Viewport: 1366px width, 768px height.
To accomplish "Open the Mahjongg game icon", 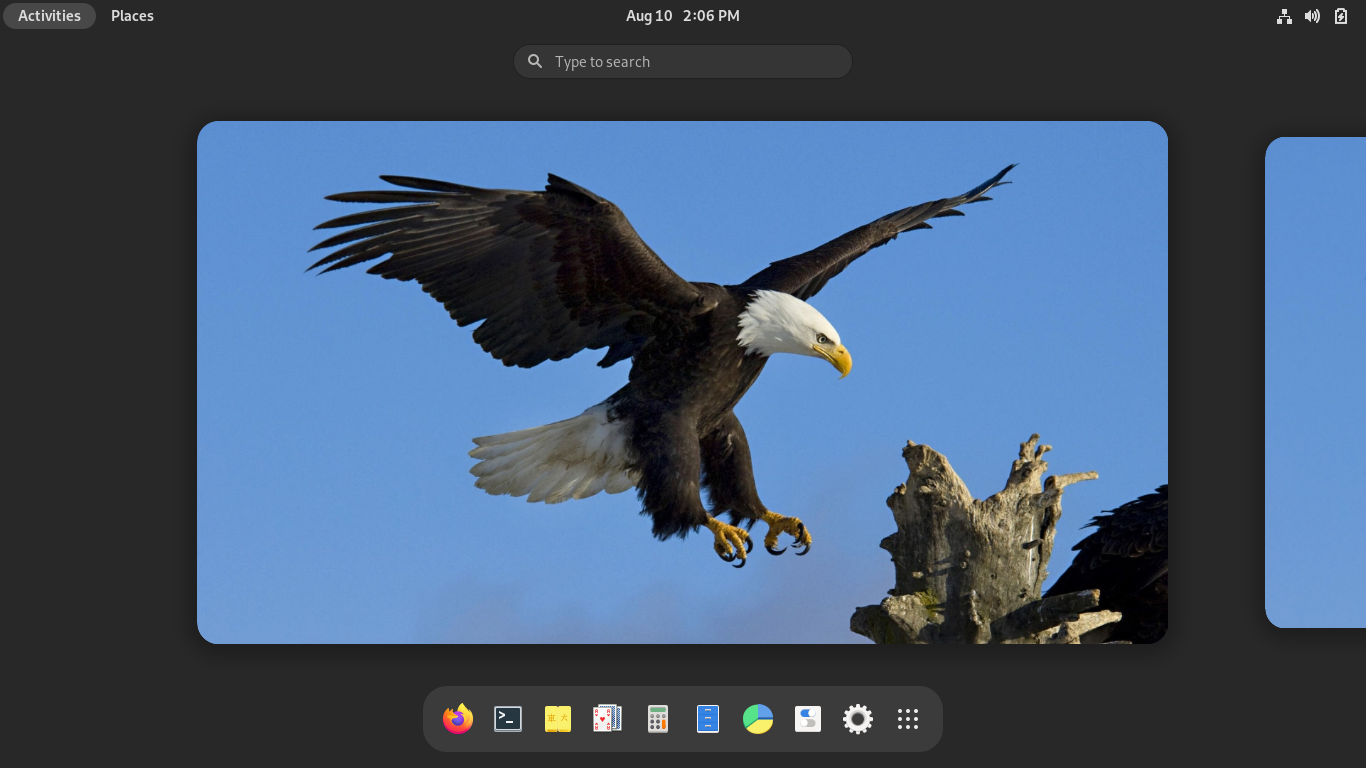I will click(558, 718).
